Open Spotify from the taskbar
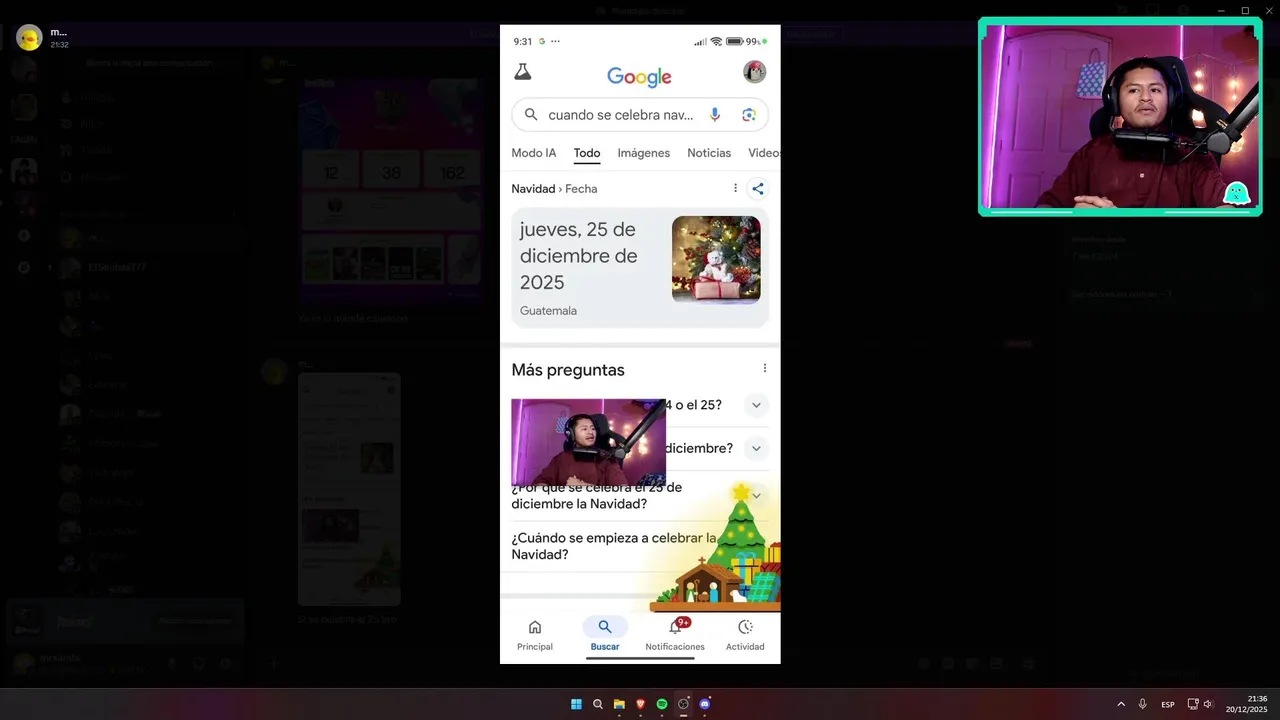 coord(662,704)
